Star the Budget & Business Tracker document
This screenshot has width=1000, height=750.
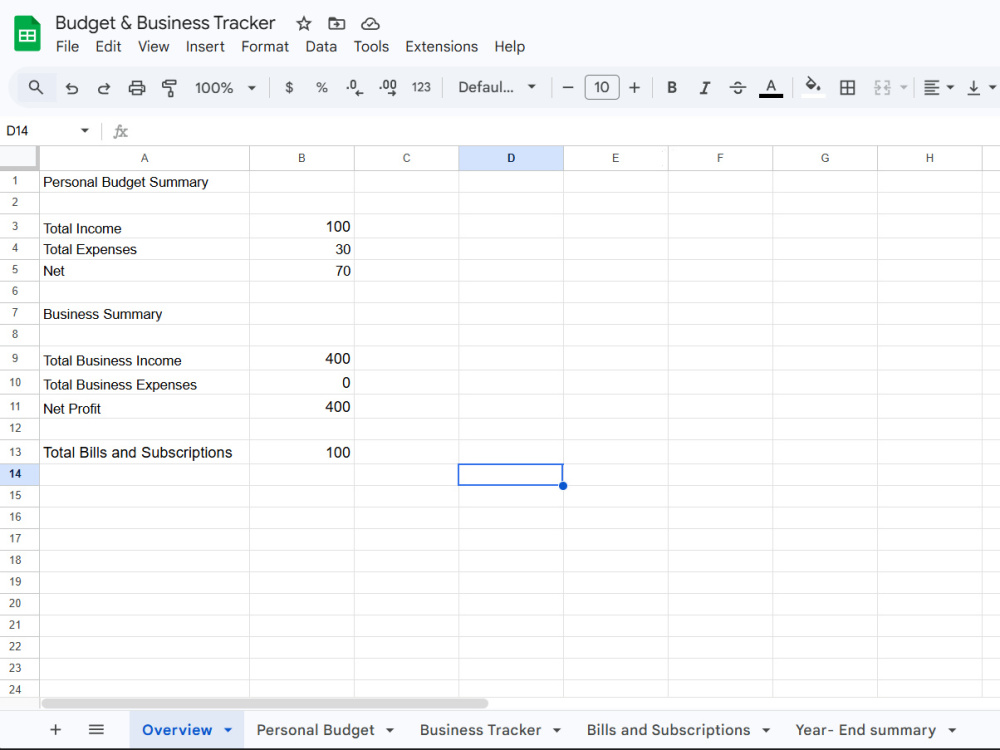pos(304,24)
